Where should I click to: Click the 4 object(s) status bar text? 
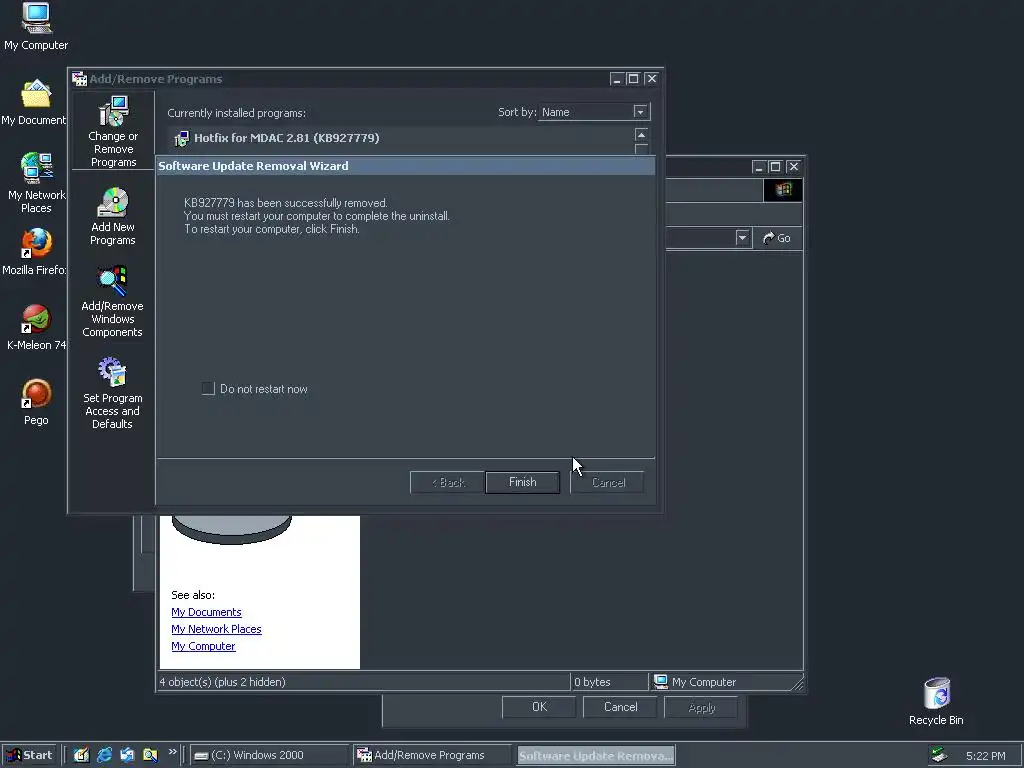pyautogui.click(x=222, y=682)
